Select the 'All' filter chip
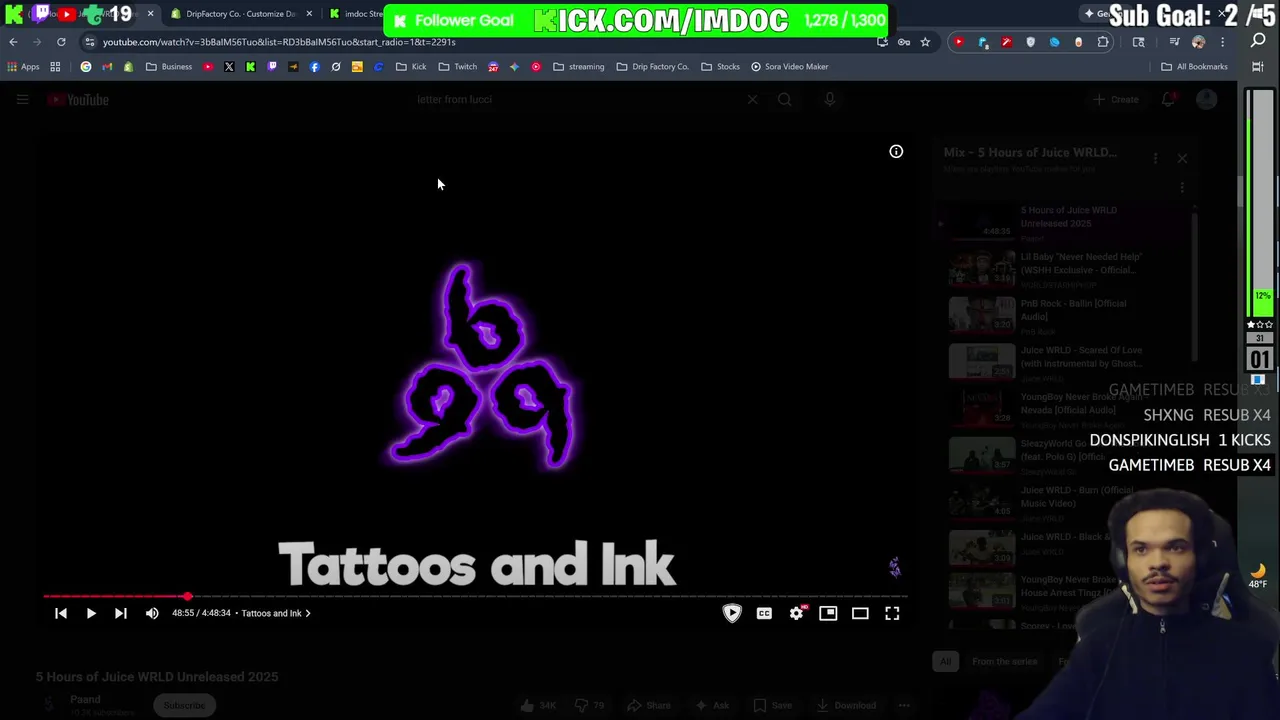 [x=945, y=661]
